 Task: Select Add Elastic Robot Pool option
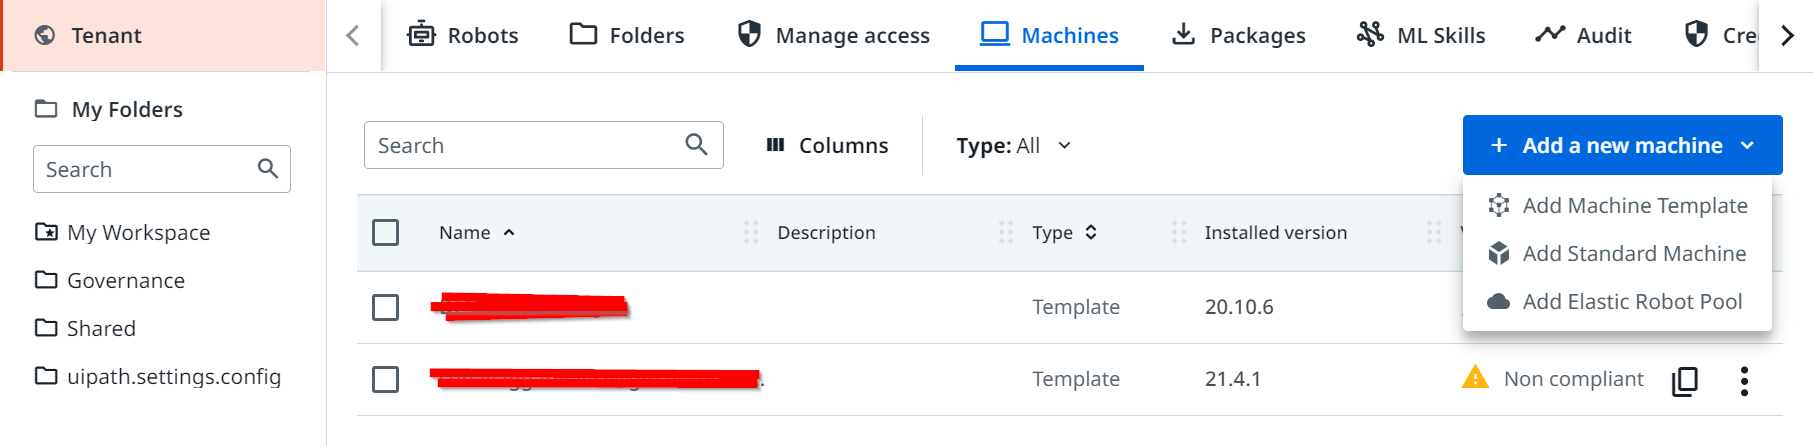(x=1631, y=302)
